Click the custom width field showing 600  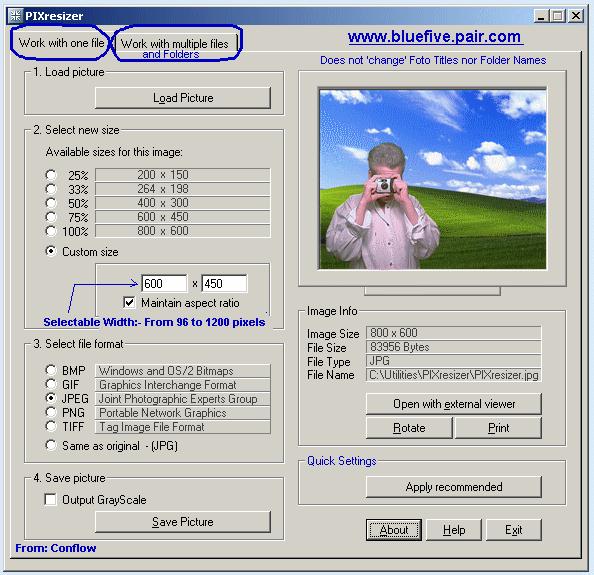coord(164,283)
